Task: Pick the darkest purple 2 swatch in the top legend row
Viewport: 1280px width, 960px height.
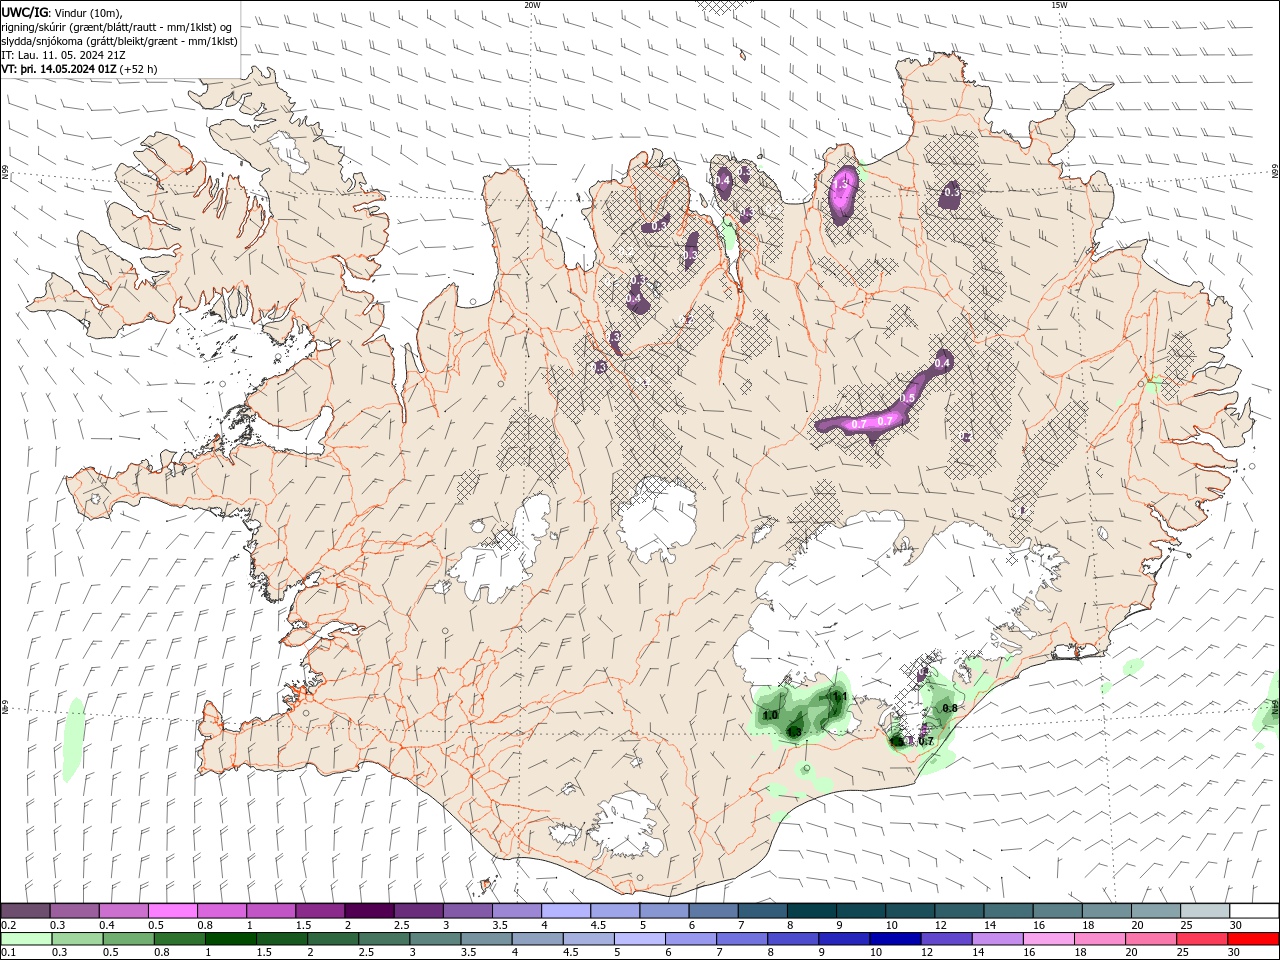Action: click(369, 910)
